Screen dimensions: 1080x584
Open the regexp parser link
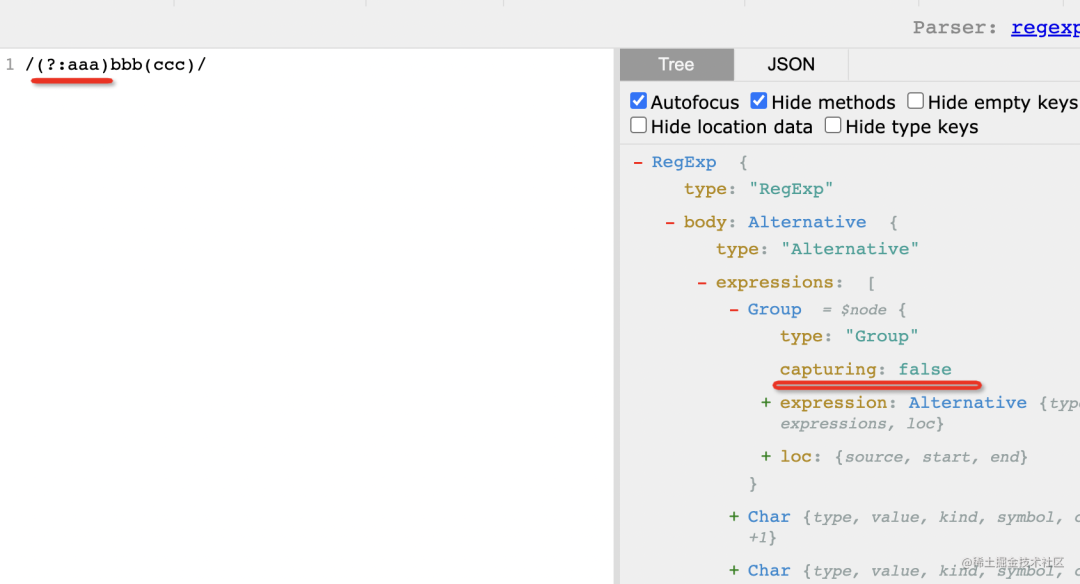1045,28
